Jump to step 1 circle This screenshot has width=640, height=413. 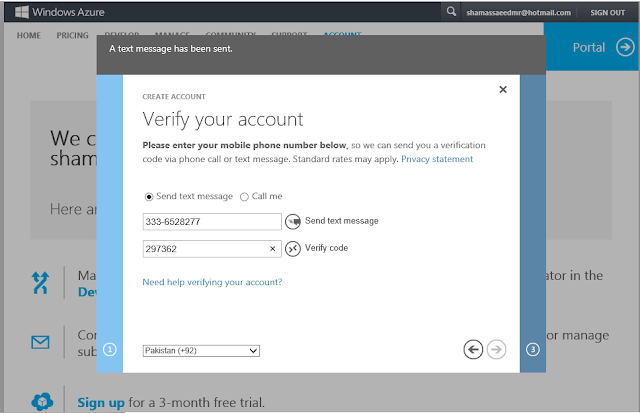110,349
